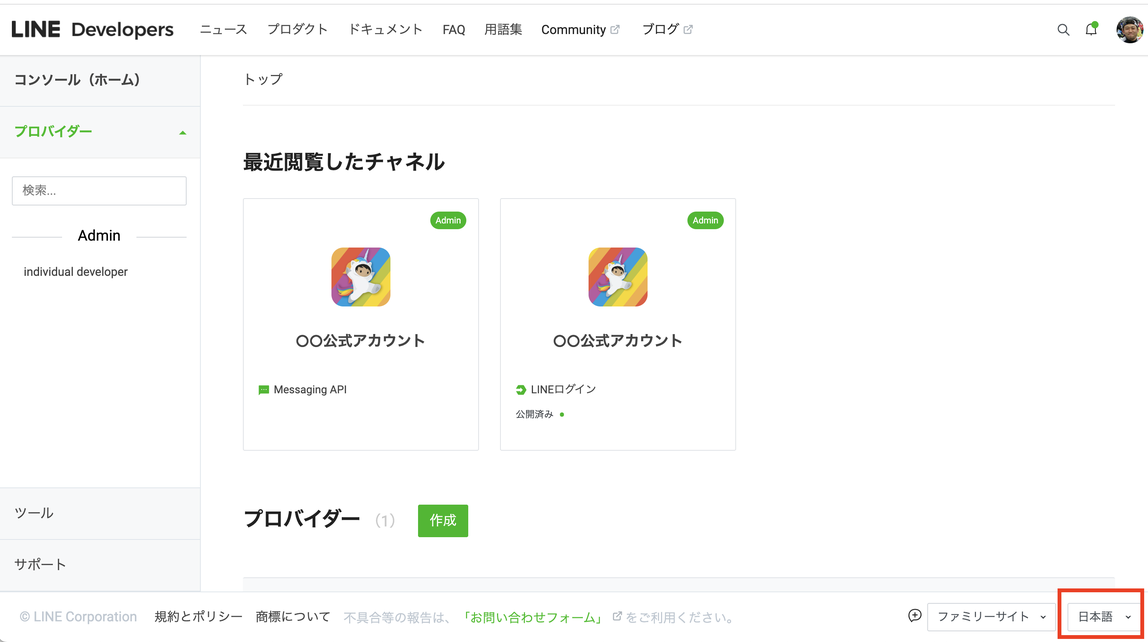This screenshot has height=642, width=1148.
Task: Click the Messaging API label text
Action: (x=310, y=389)
